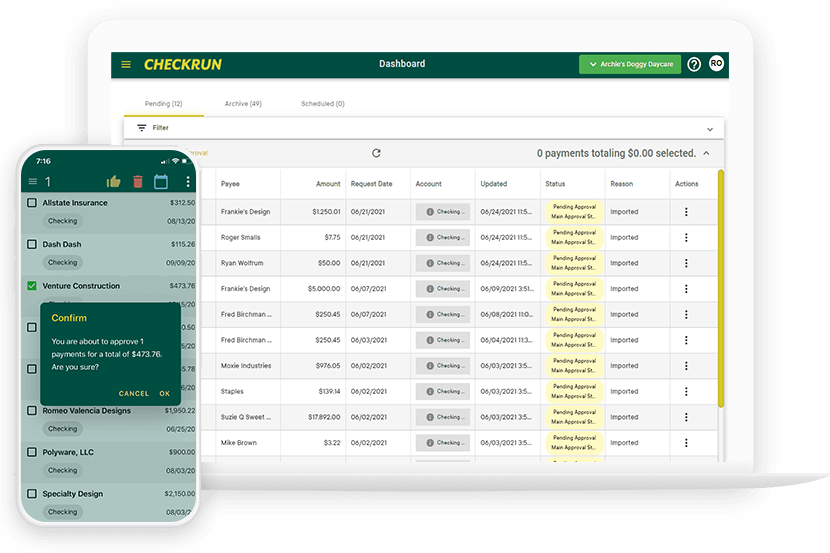Click Checking account info chip for Mike Brown
Viewport: 830px width, 553px height.
coord(443,443)
